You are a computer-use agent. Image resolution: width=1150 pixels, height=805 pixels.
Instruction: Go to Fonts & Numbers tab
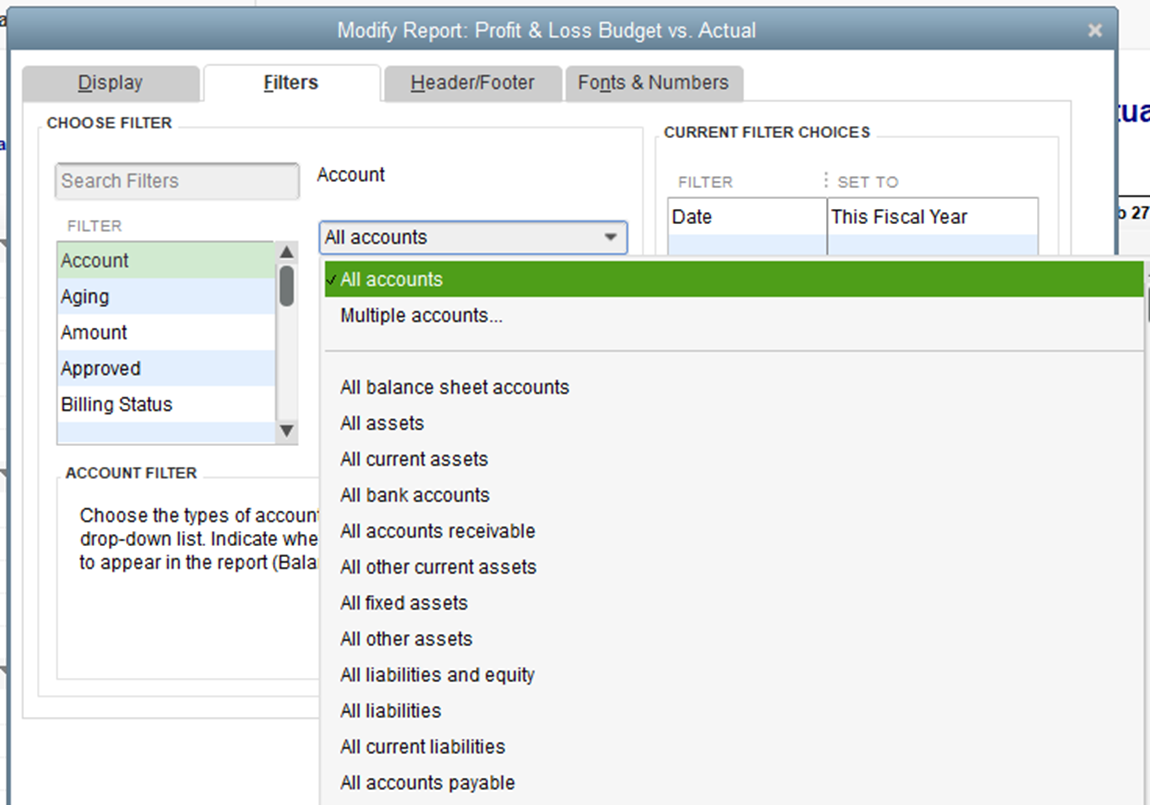point(653,83)
